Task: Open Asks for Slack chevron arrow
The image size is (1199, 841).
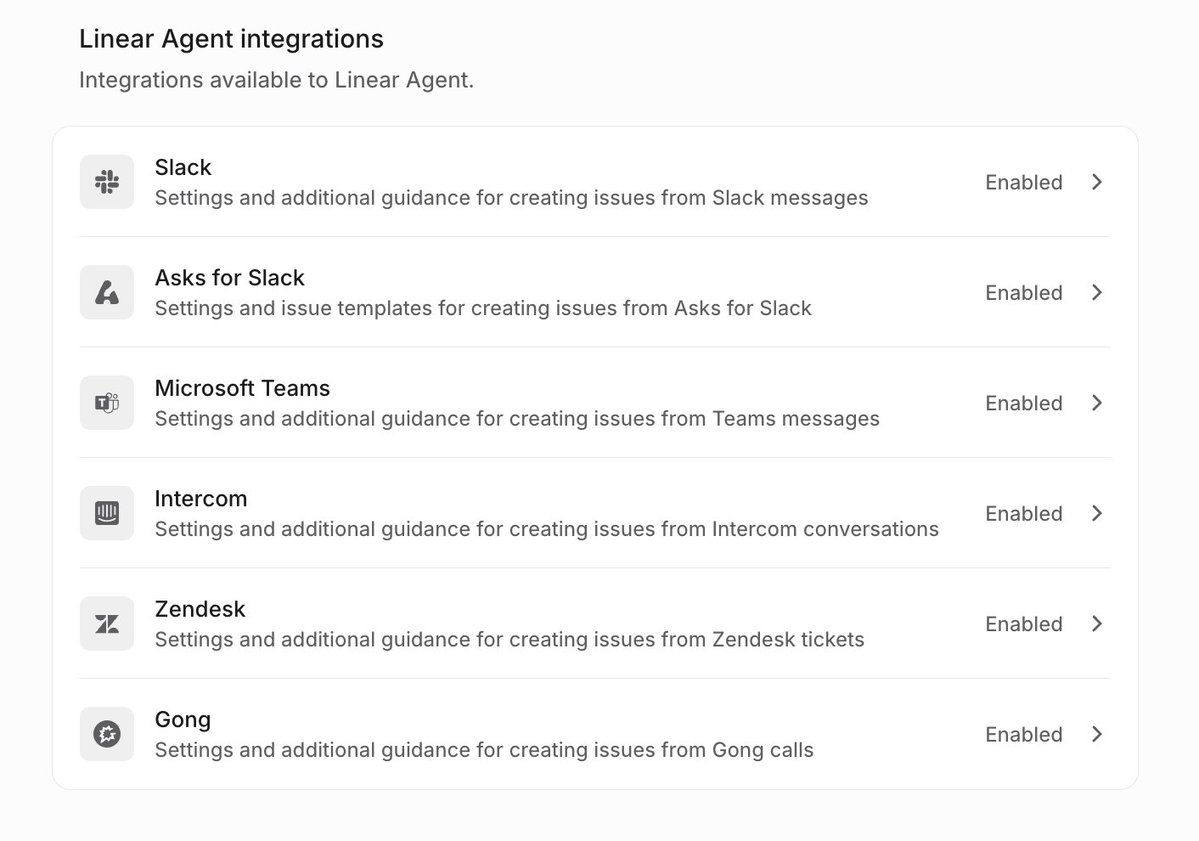Action: click(x=1097, y=292)
